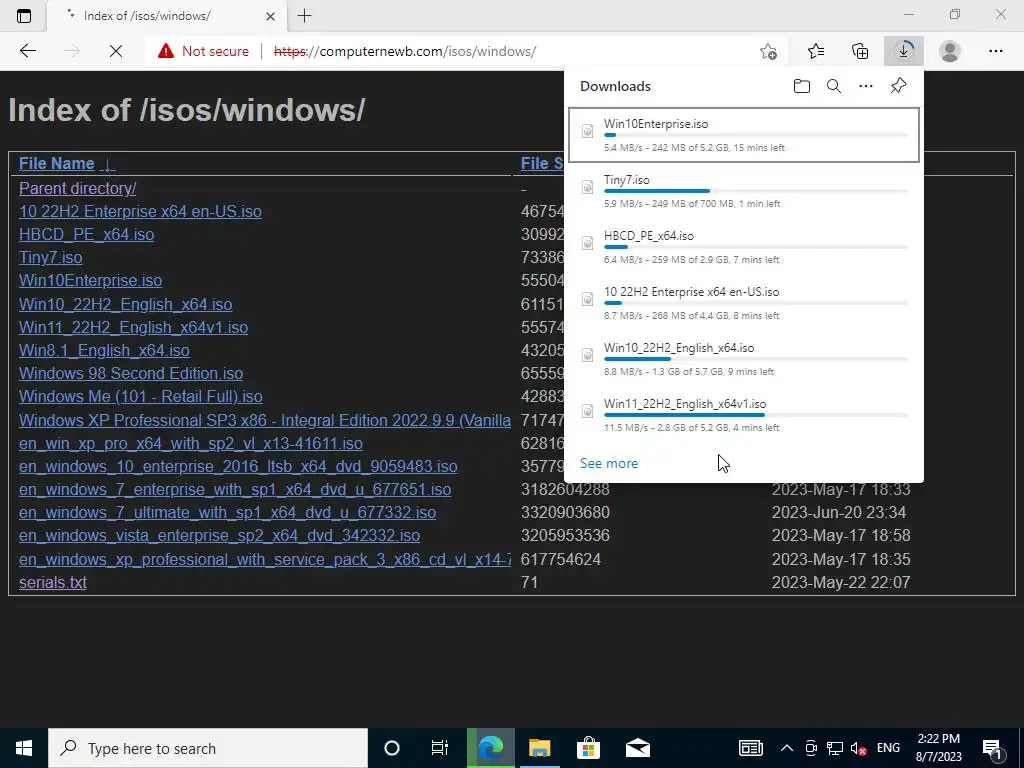Stop loading the page with the X button
The height and width of the screenshot is (768, 1024).
click(x=116, y=51)
